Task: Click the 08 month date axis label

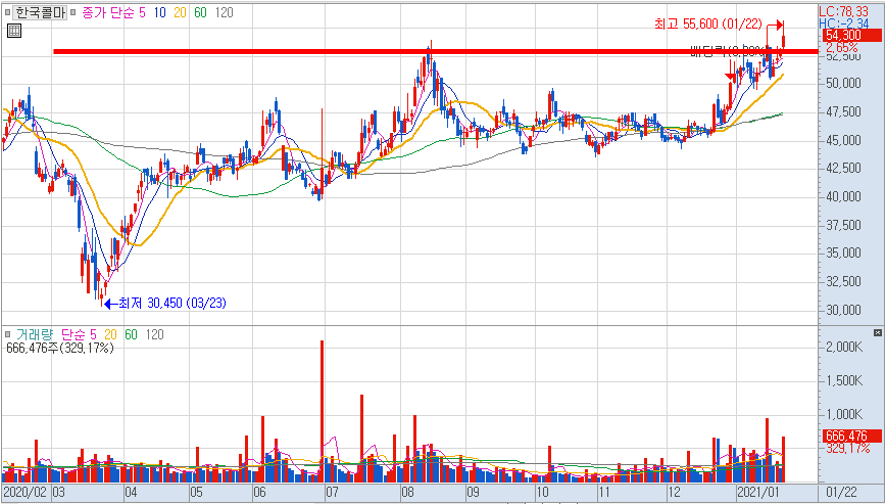Action: pyautogui.click(x=408, y=492)
